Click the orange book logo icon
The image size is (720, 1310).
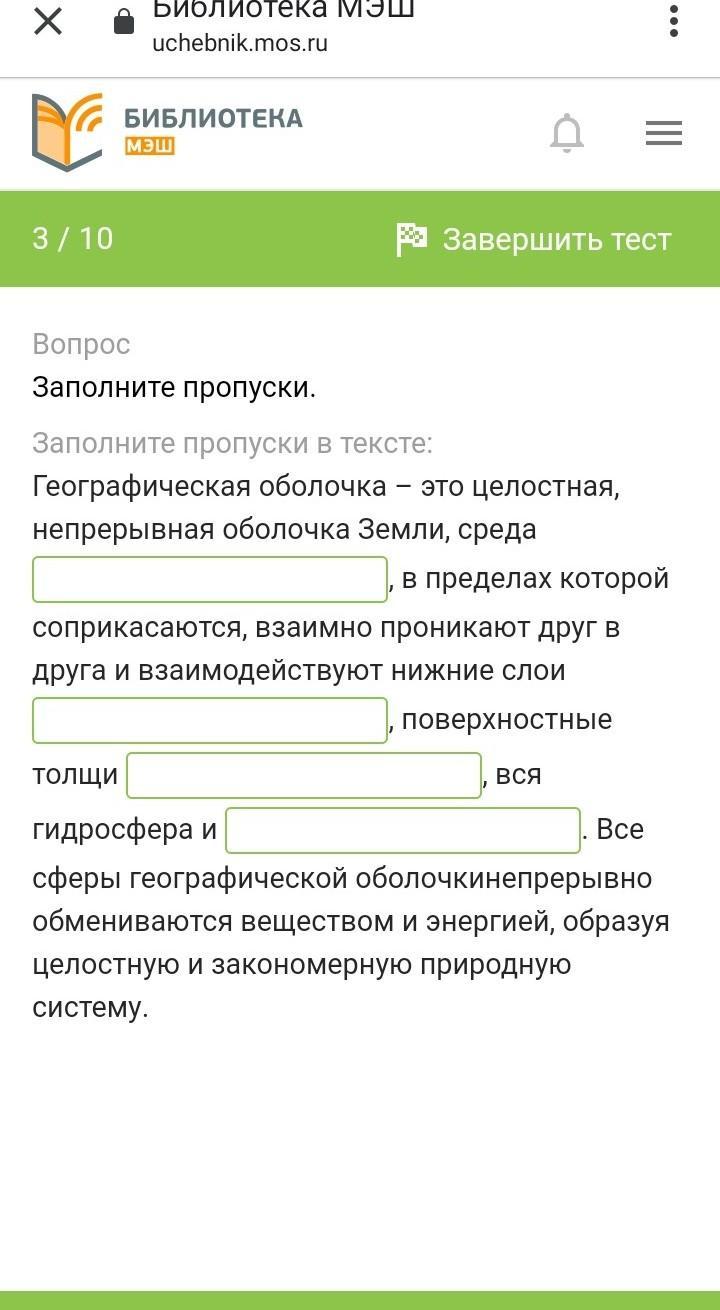point(67,131)
